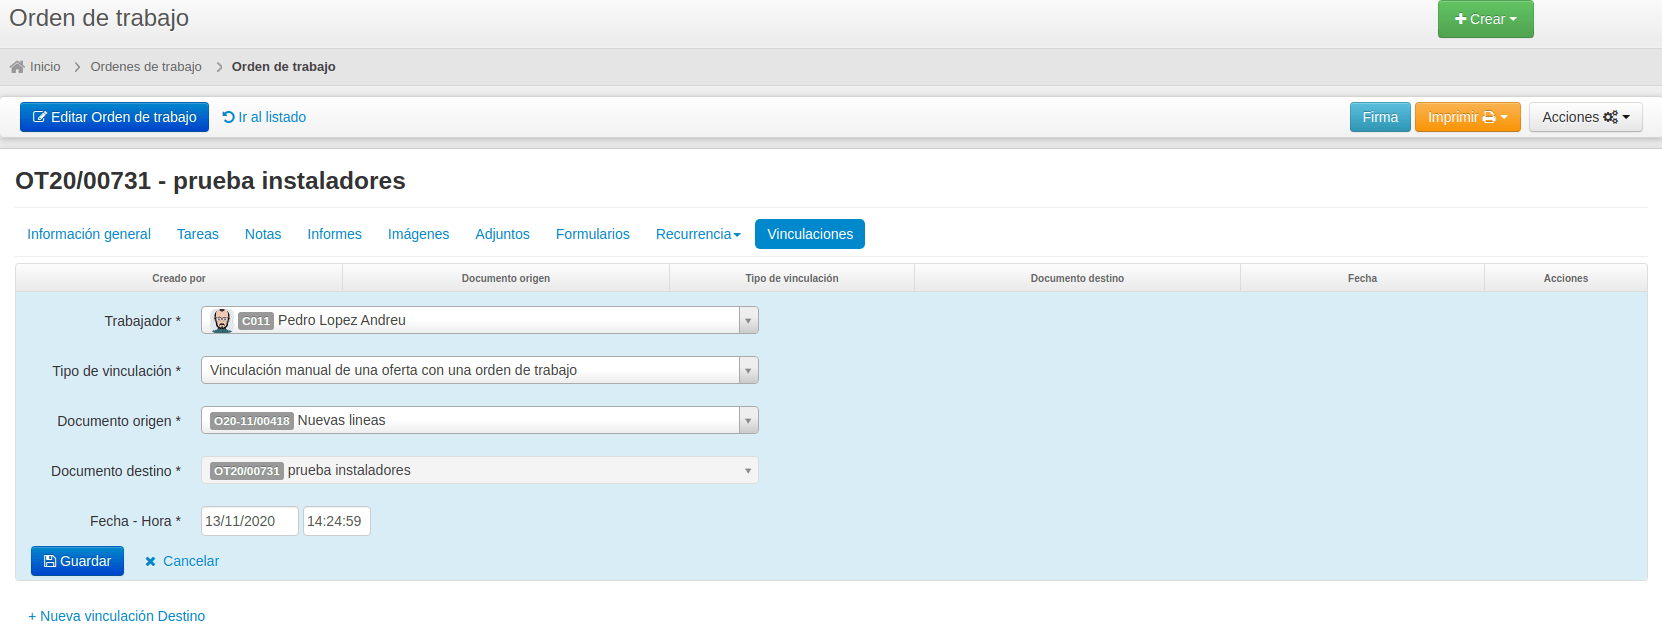Click the C011 worker code badge

pos(256,321)
